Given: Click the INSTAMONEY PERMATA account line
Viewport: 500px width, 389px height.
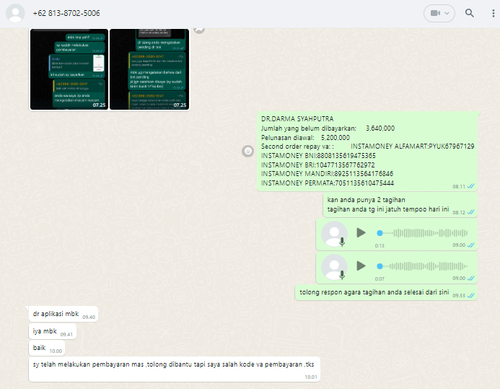Looking at the screenshot, I should click(327, 183).
